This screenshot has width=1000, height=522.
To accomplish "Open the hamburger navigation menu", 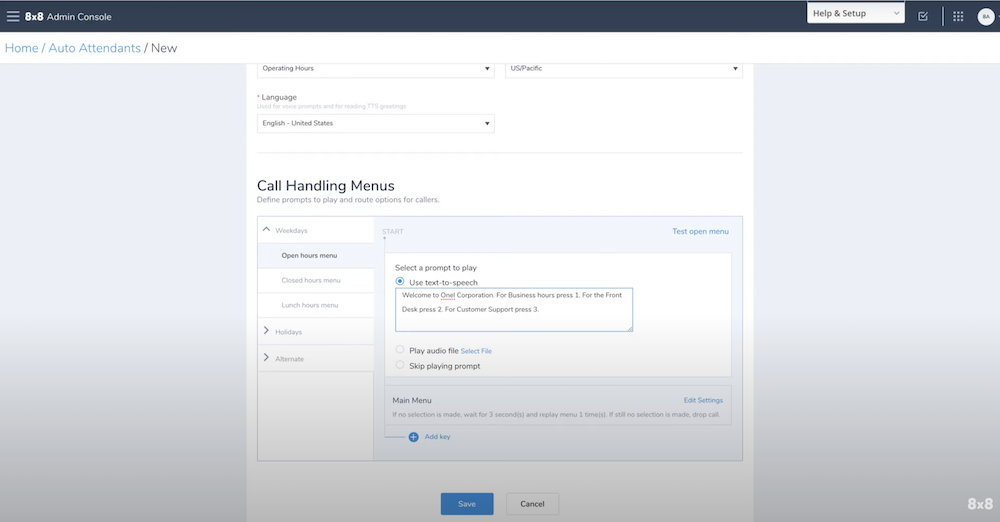I will pos(13,17).
